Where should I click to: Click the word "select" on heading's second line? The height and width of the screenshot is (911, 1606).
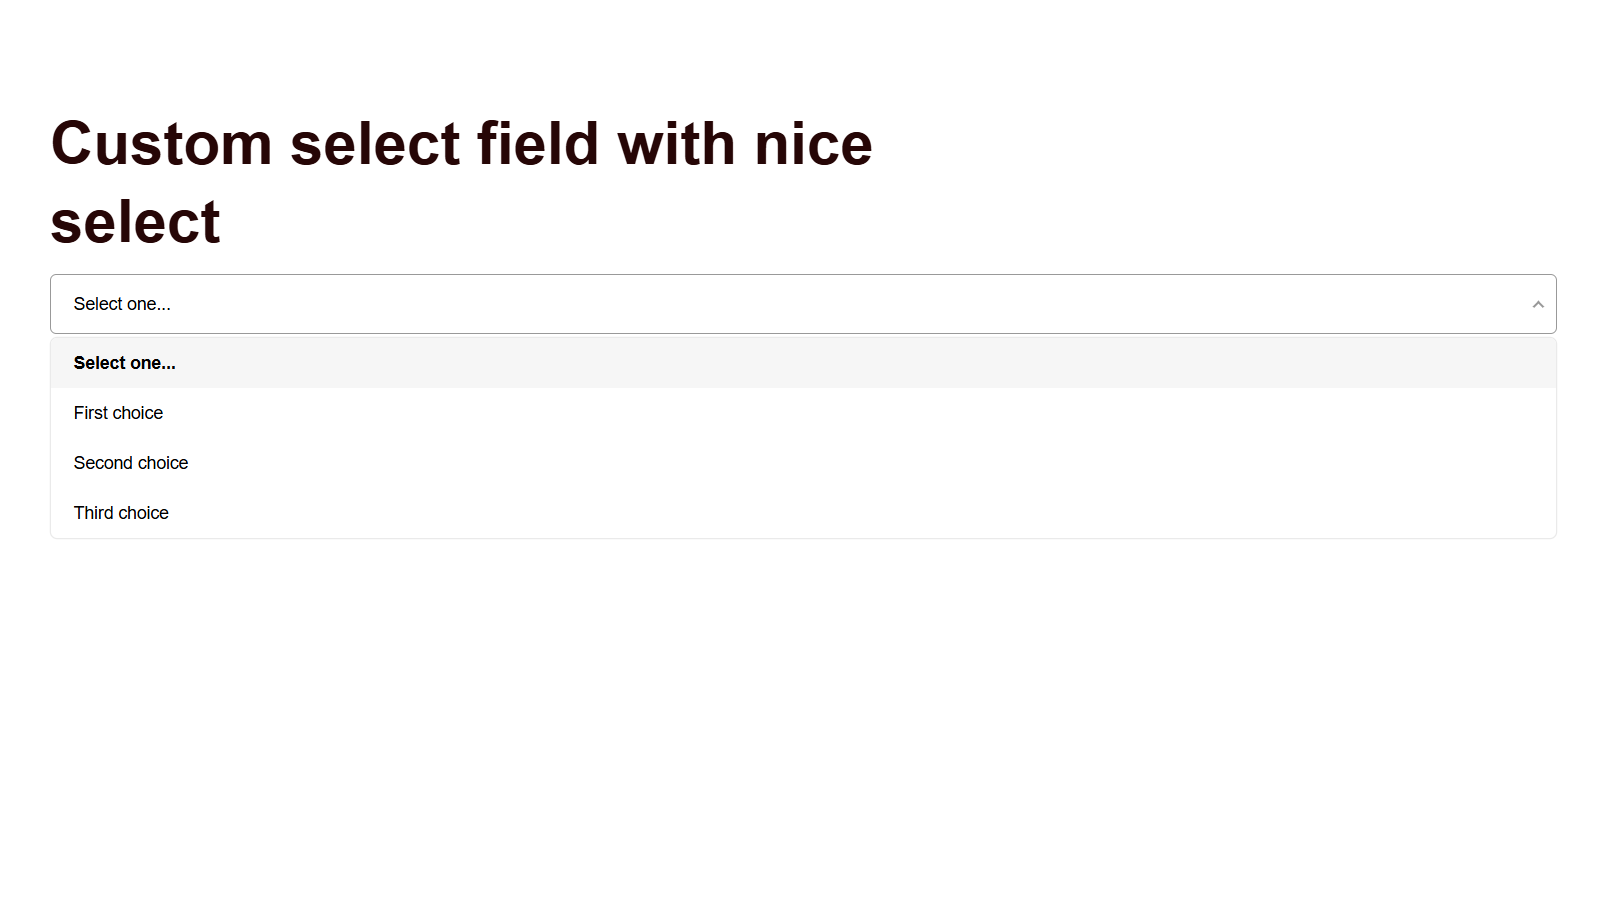(135, 223)
